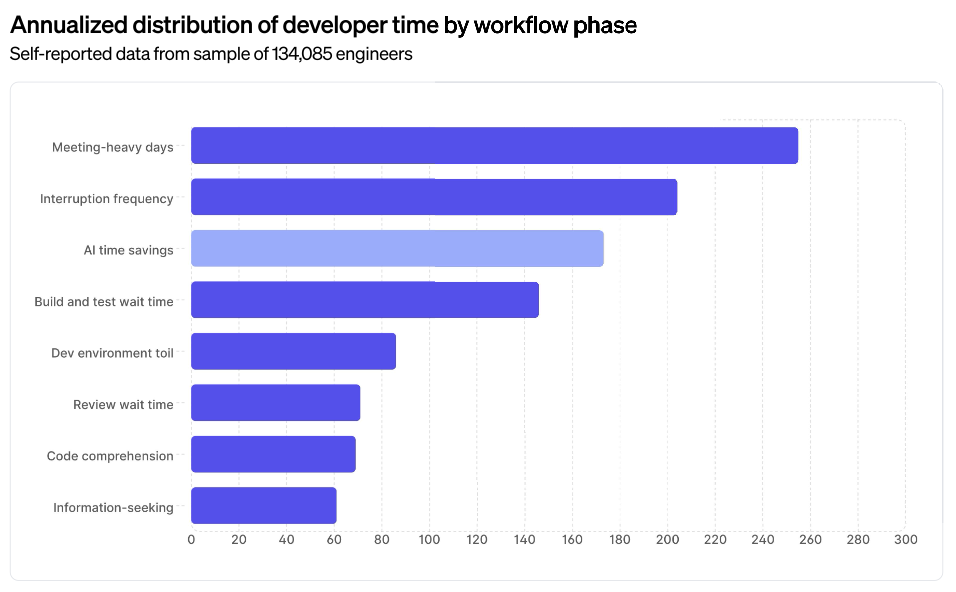
Task: Click the Meeting-heavy days bar
Action: (x=494, y=146)
